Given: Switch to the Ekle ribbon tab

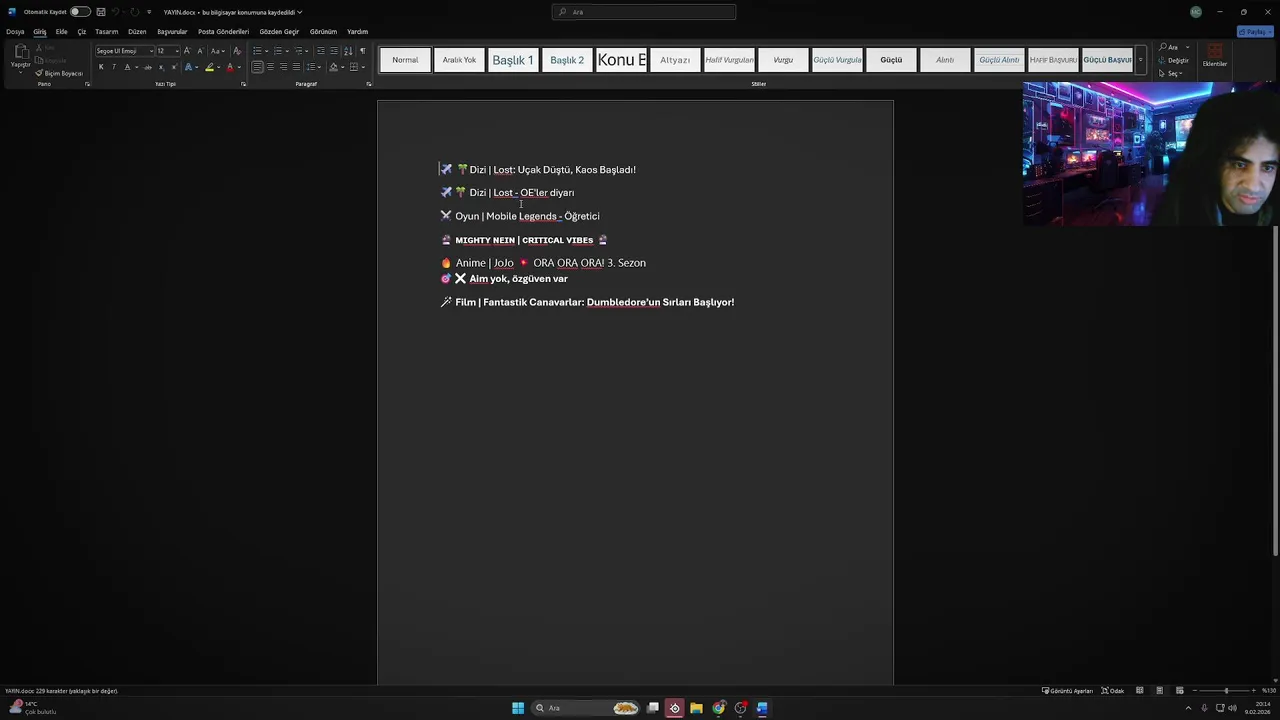Looking at the screenshot, I should [x=61, y=31].
